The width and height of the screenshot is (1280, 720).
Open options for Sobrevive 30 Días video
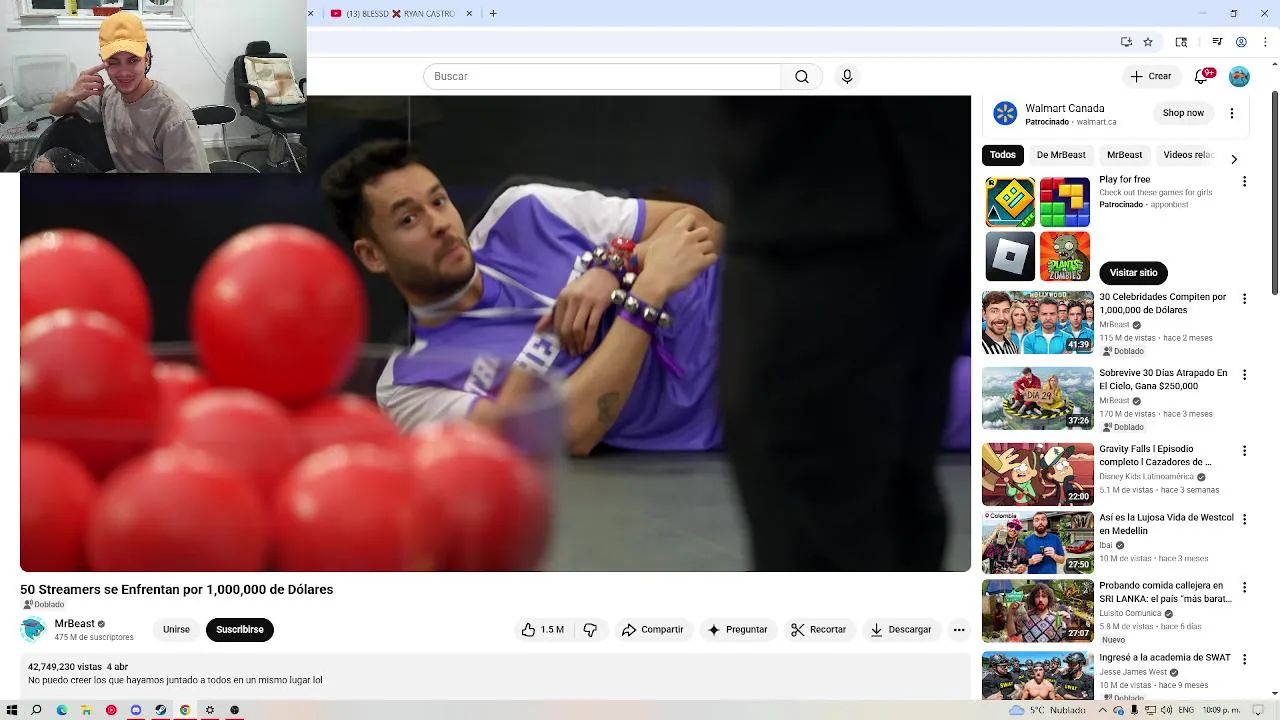coord(1244,375)
